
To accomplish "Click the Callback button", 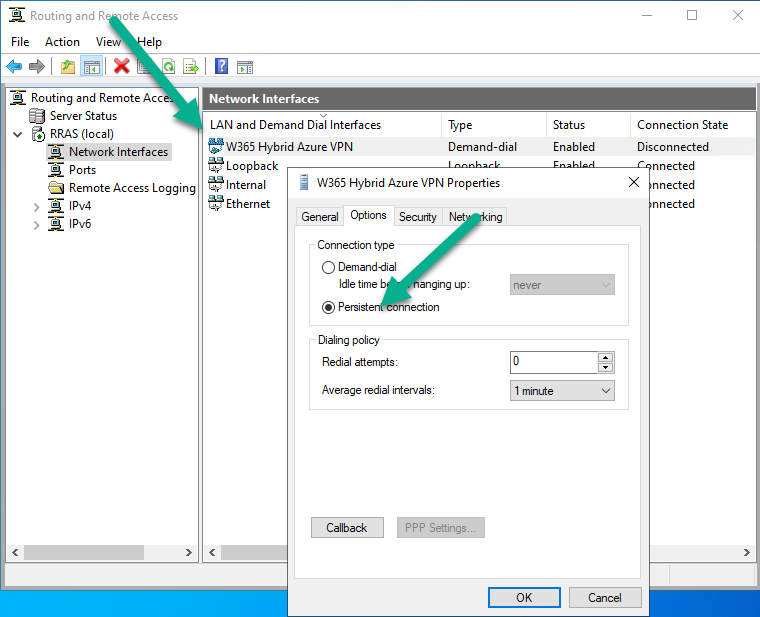I will [x=347, y=527].
